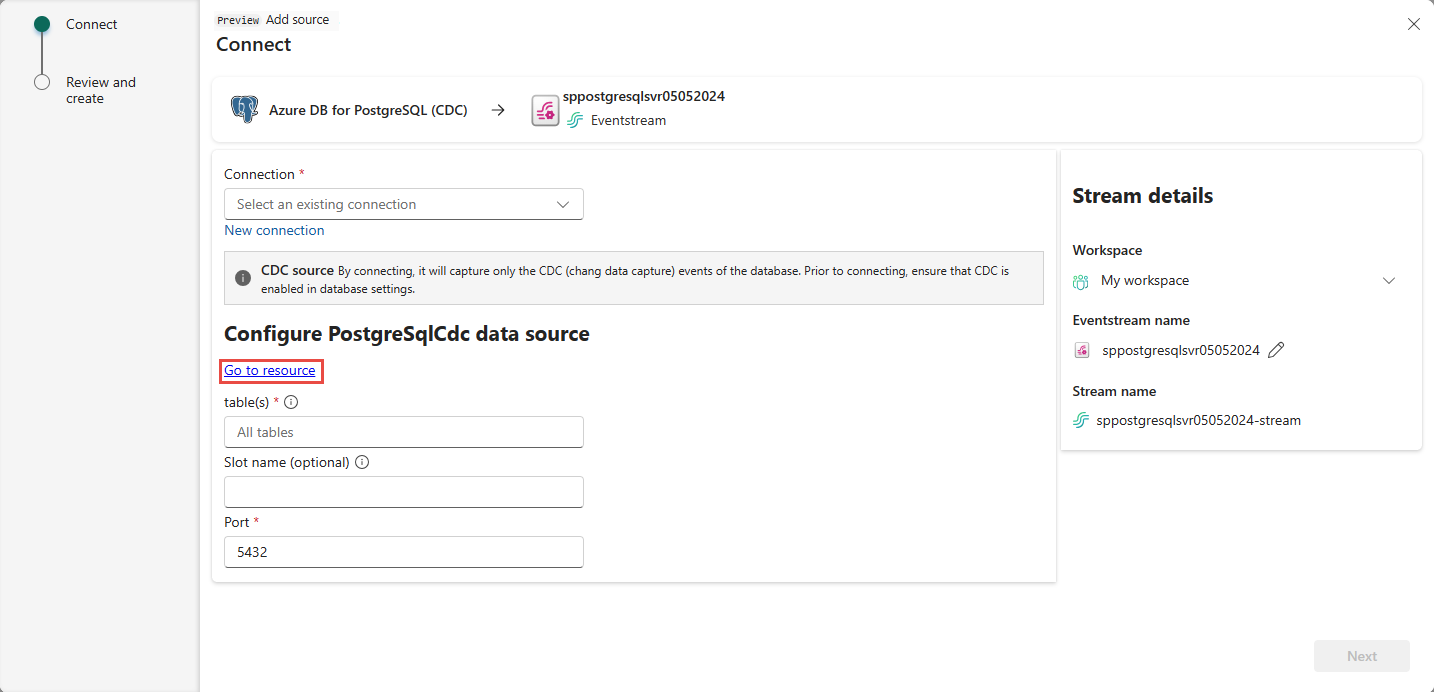Click the table(s) input field
This screenshot has height=692, width=1434.
click(404, 432)
